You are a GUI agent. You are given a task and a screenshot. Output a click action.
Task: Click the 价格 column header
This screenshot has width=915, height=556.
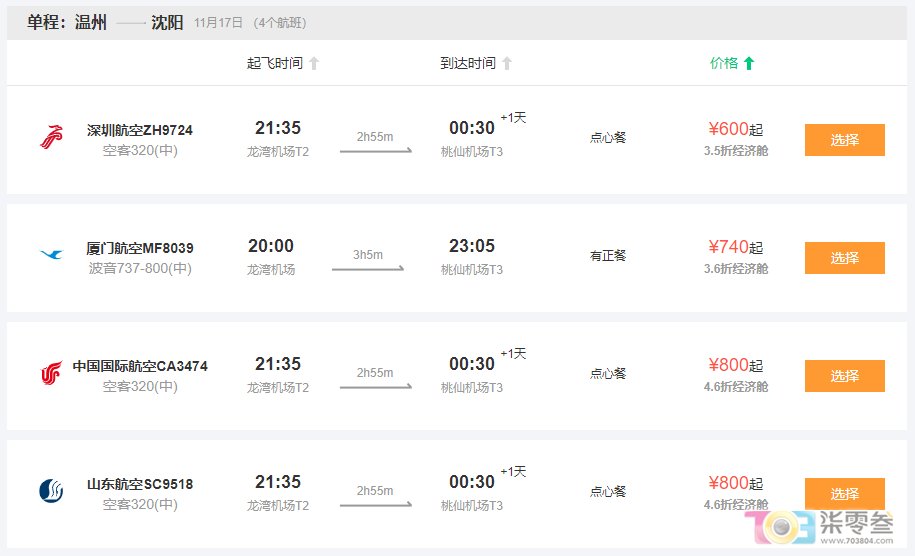coord(724,64)
